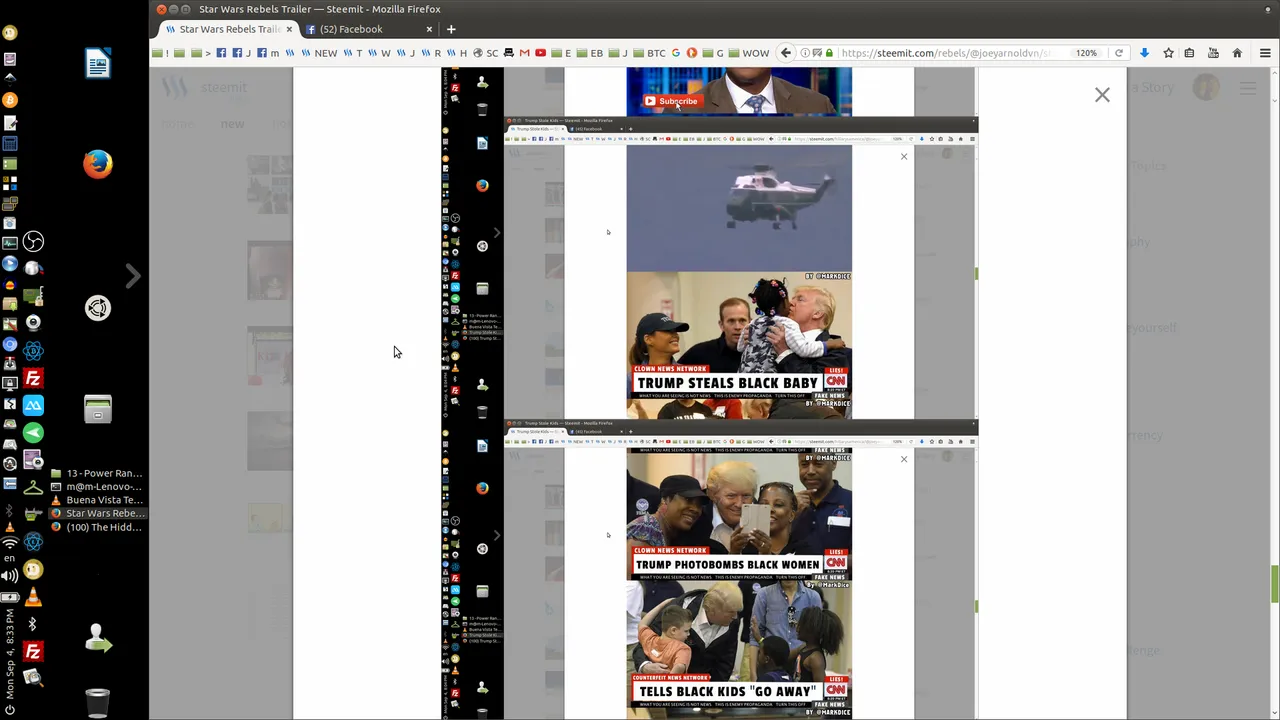Reload the current page
The height and width of the screenshot is (720, 1280).
tap(1119, 53)
